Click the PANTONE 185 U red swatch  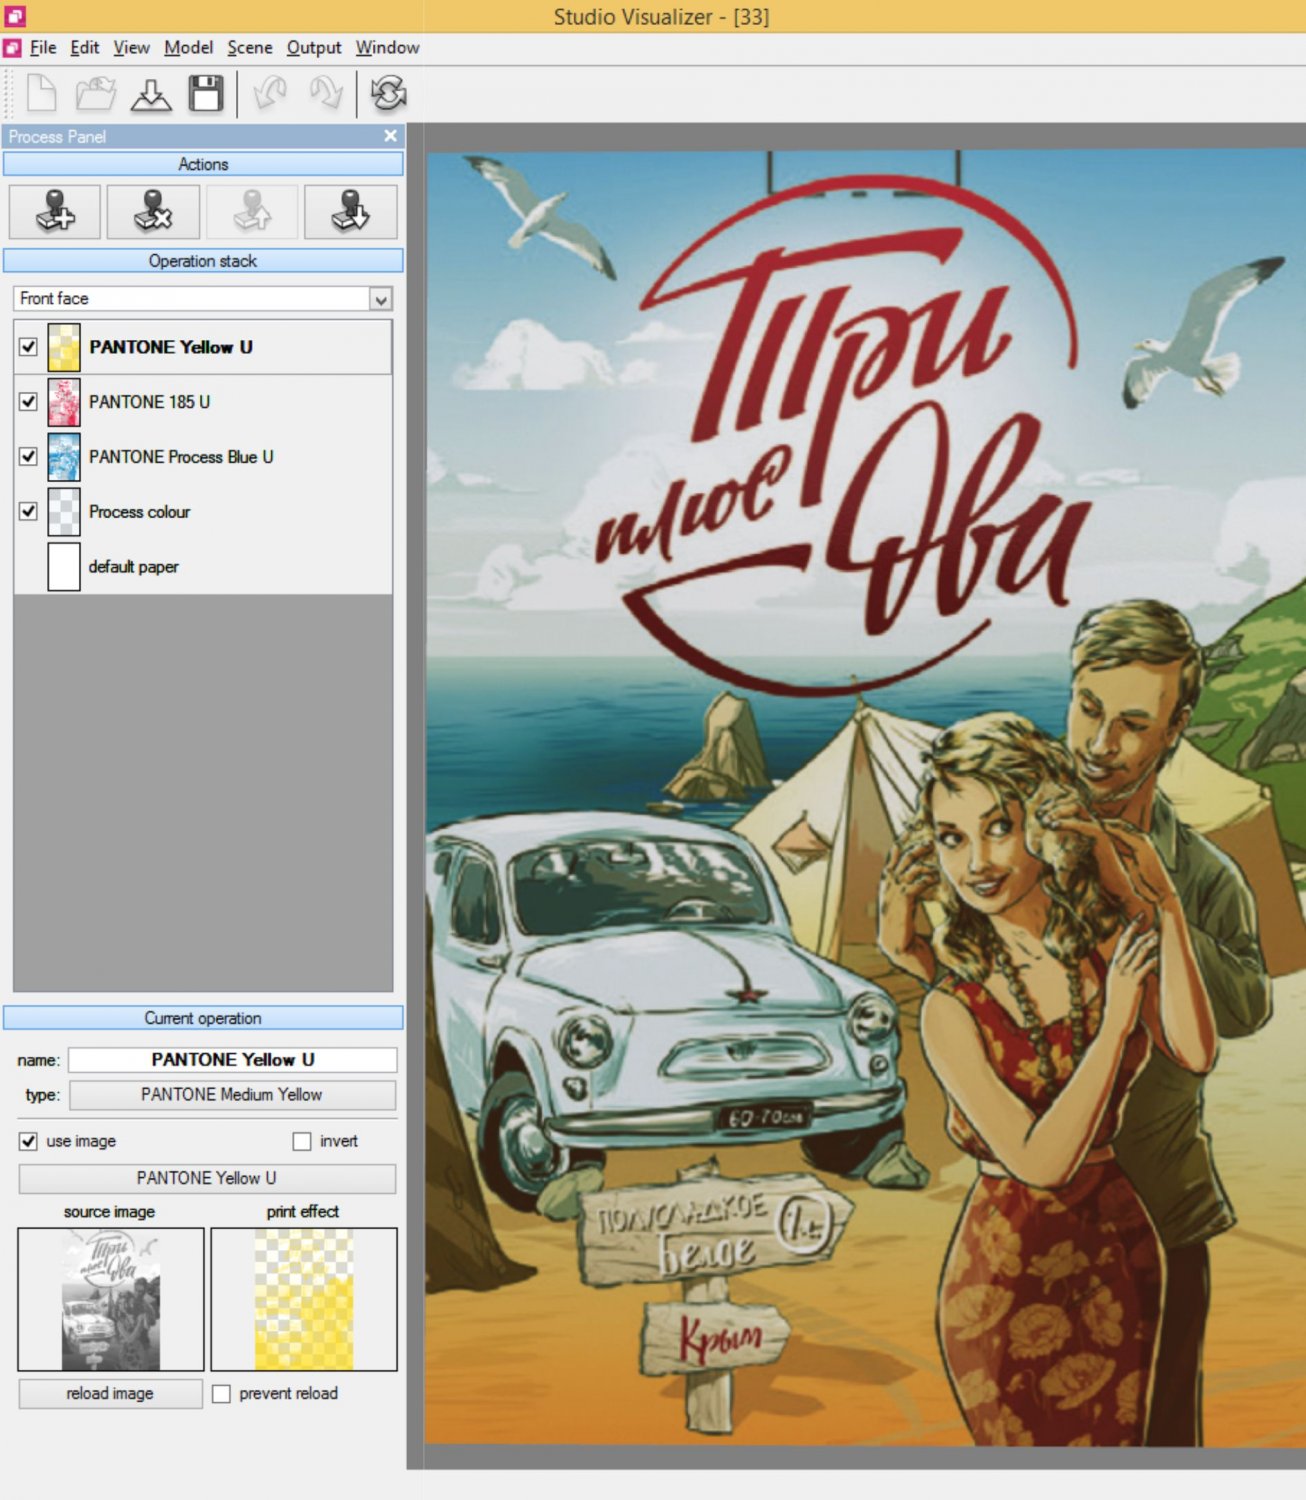(x=64, y=402)
